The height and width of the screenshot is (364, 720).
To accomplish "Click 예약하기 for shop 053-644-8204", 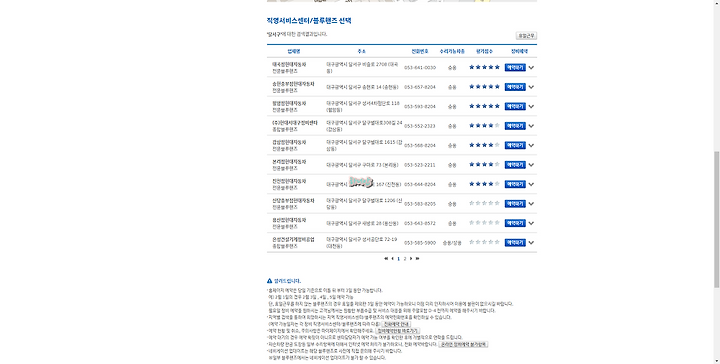I will click(515, 184).
